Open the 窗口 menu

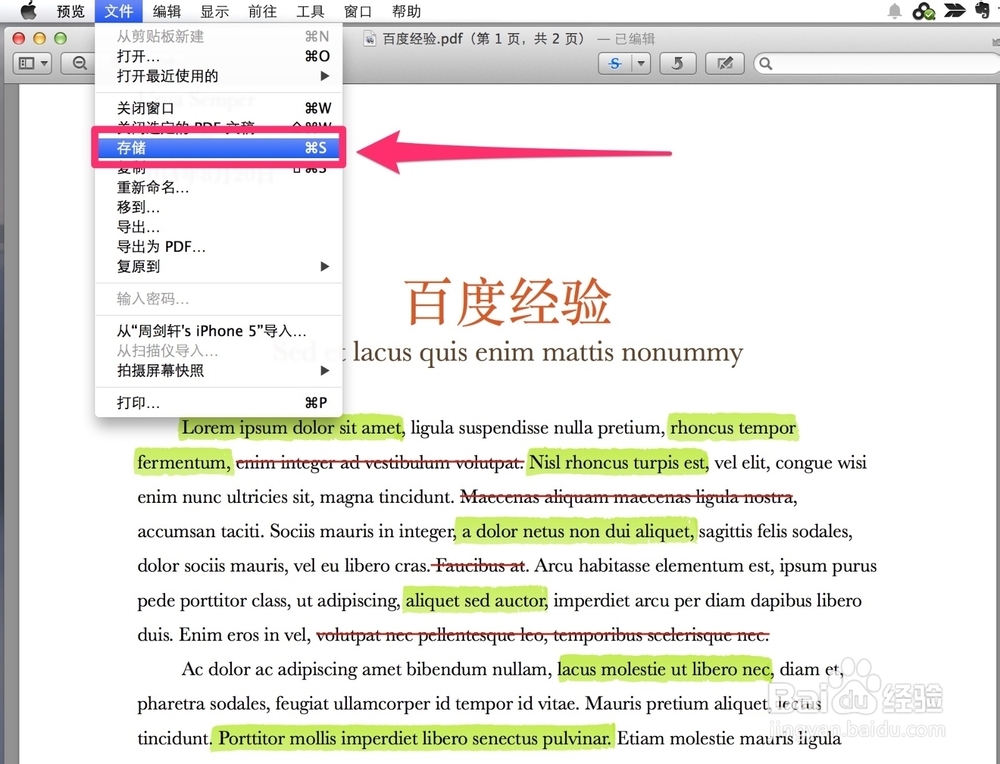pos(358,11)
